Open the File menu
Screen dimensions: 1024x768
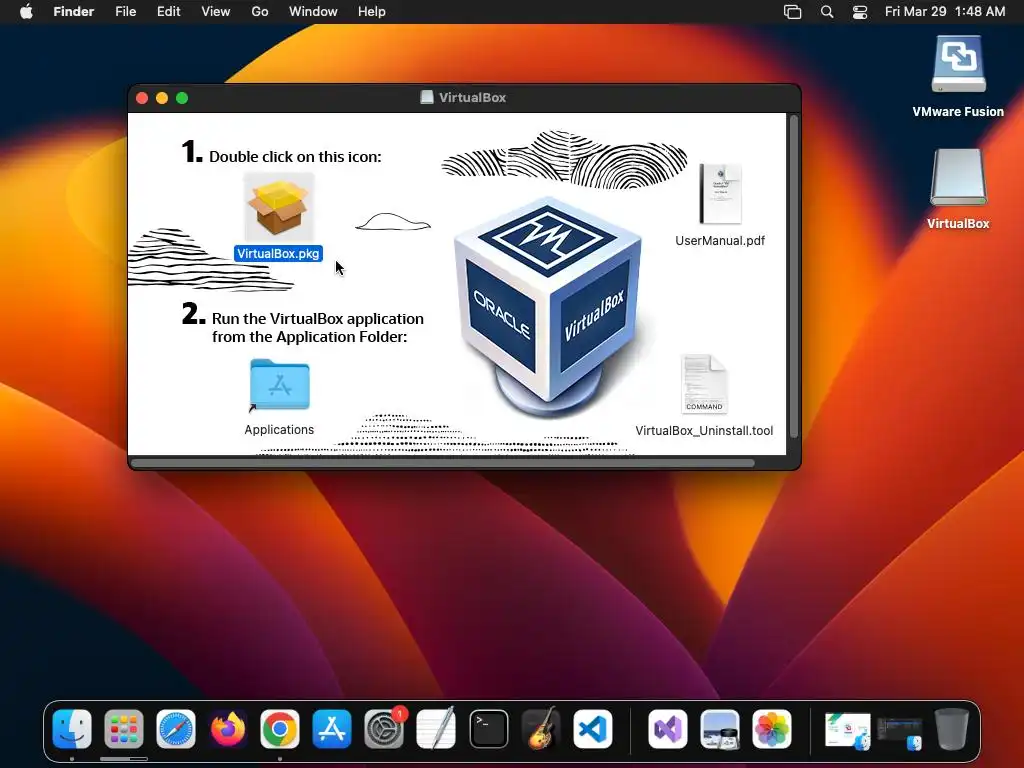tap(125, 12)
